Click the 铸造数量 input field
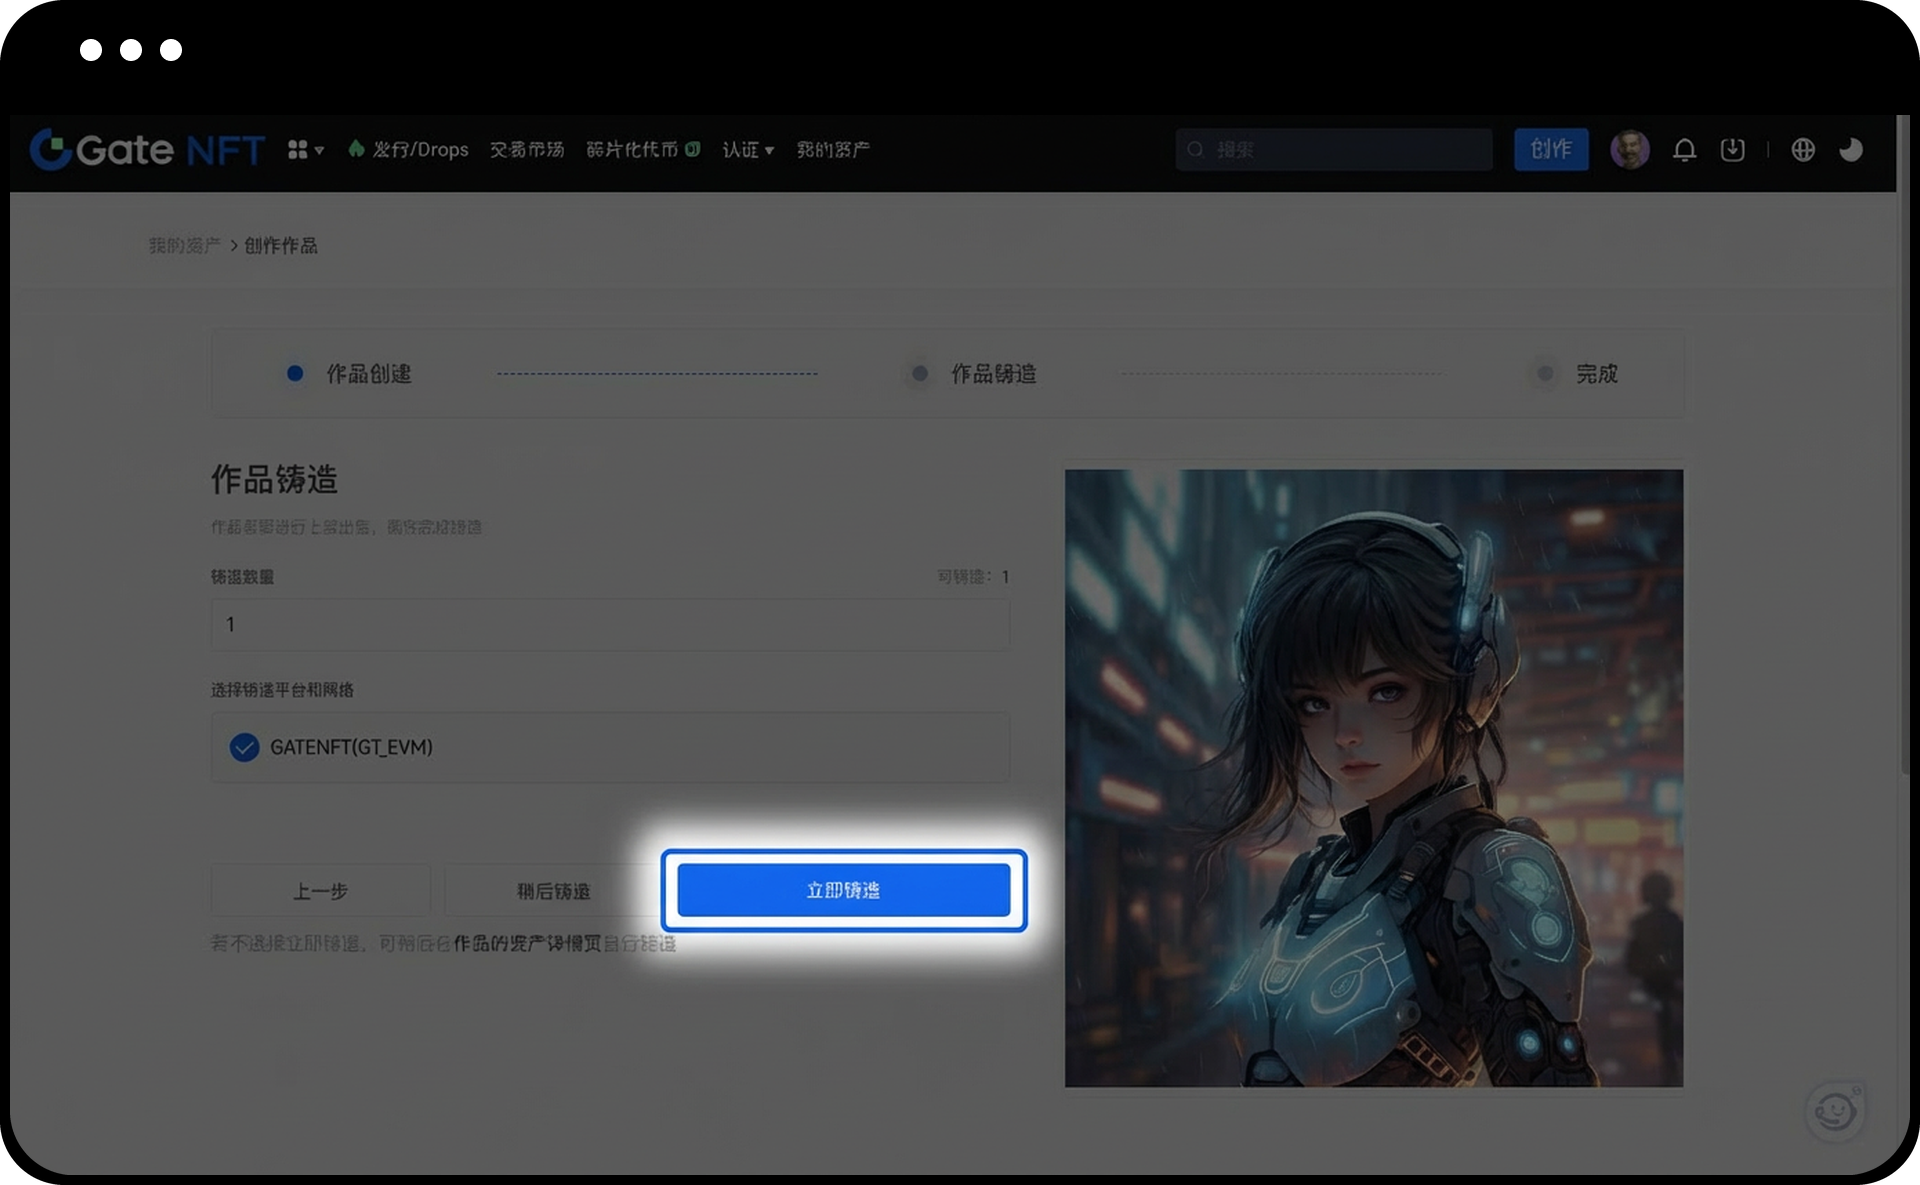Screen dimensions: 1920x1185 (610, 625)
